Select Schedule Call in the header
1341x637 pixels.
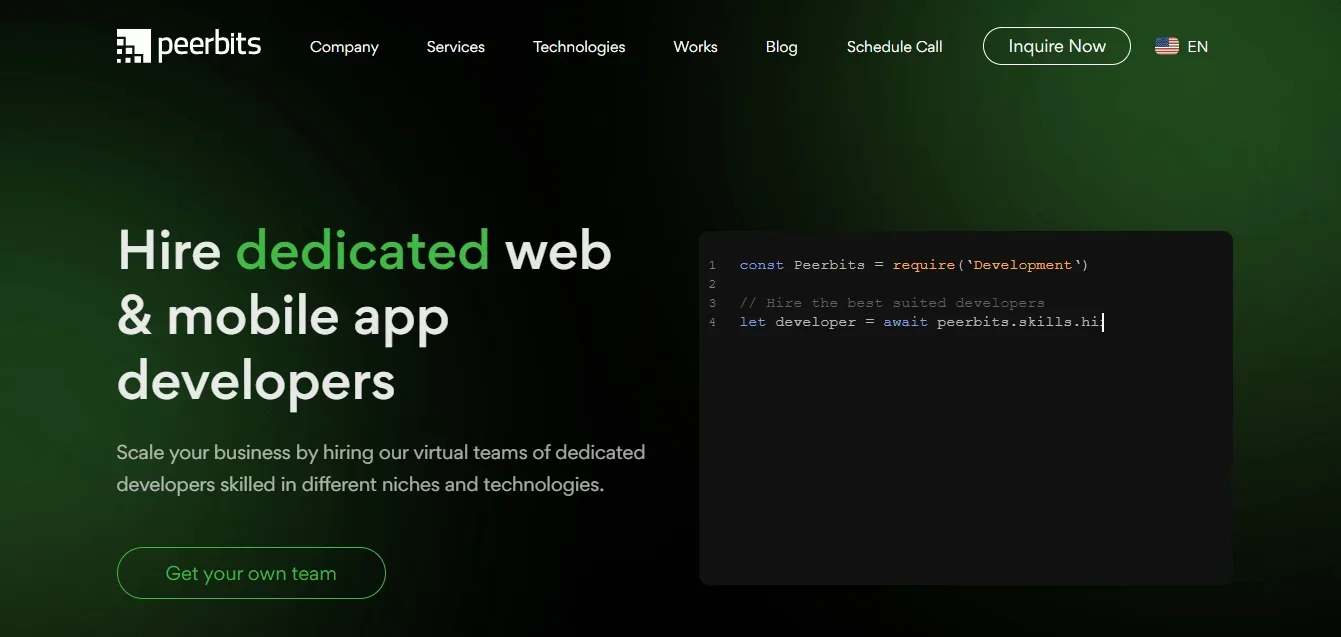tap(894, 47)
